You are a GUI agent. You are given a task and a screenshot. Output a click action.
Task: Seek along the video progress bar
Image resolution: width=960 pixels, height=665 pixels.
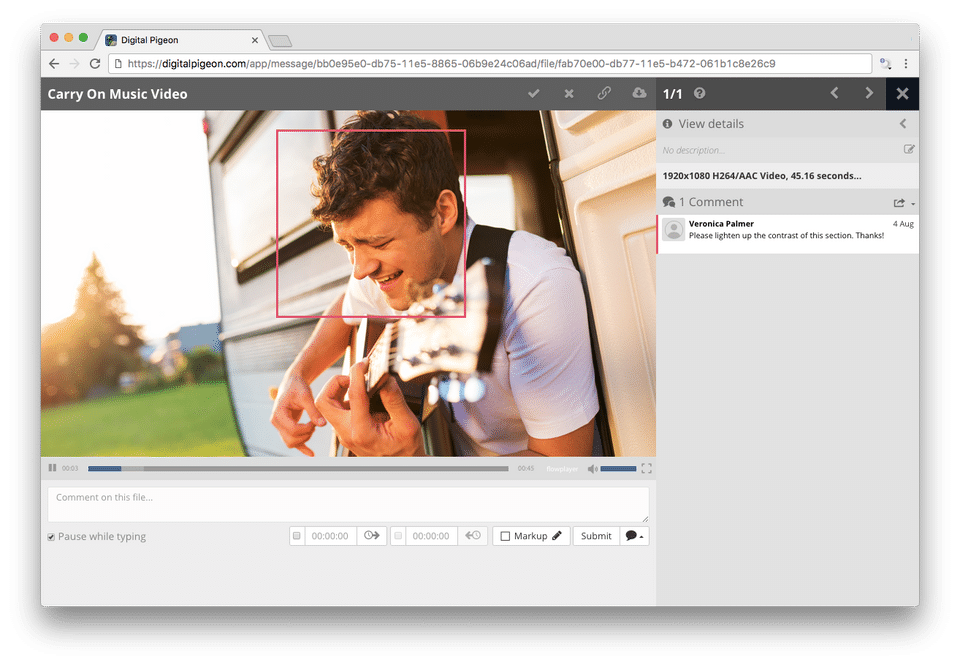[298, 468]
